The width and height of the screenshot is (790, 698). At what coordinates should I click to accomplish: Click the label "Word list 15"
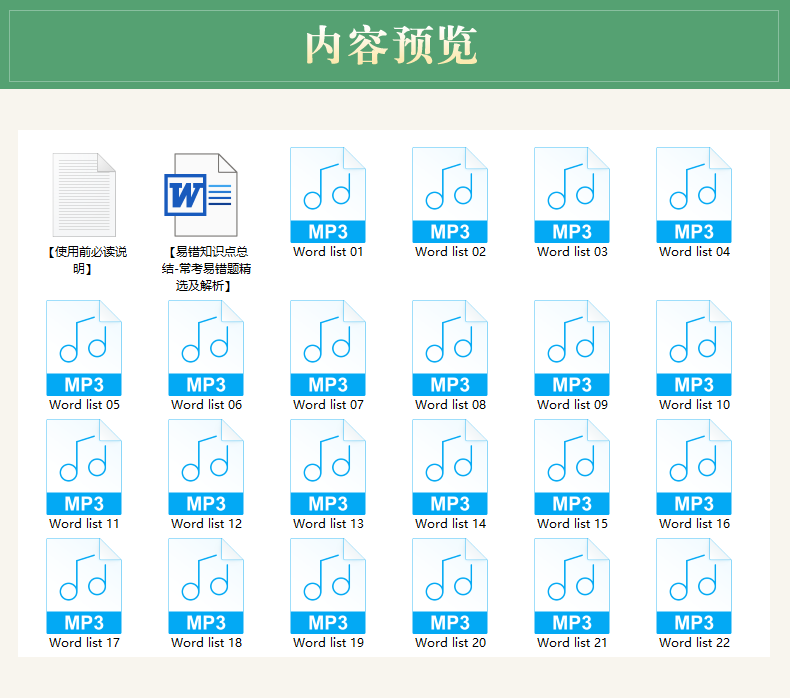click(x=572, y=524)
